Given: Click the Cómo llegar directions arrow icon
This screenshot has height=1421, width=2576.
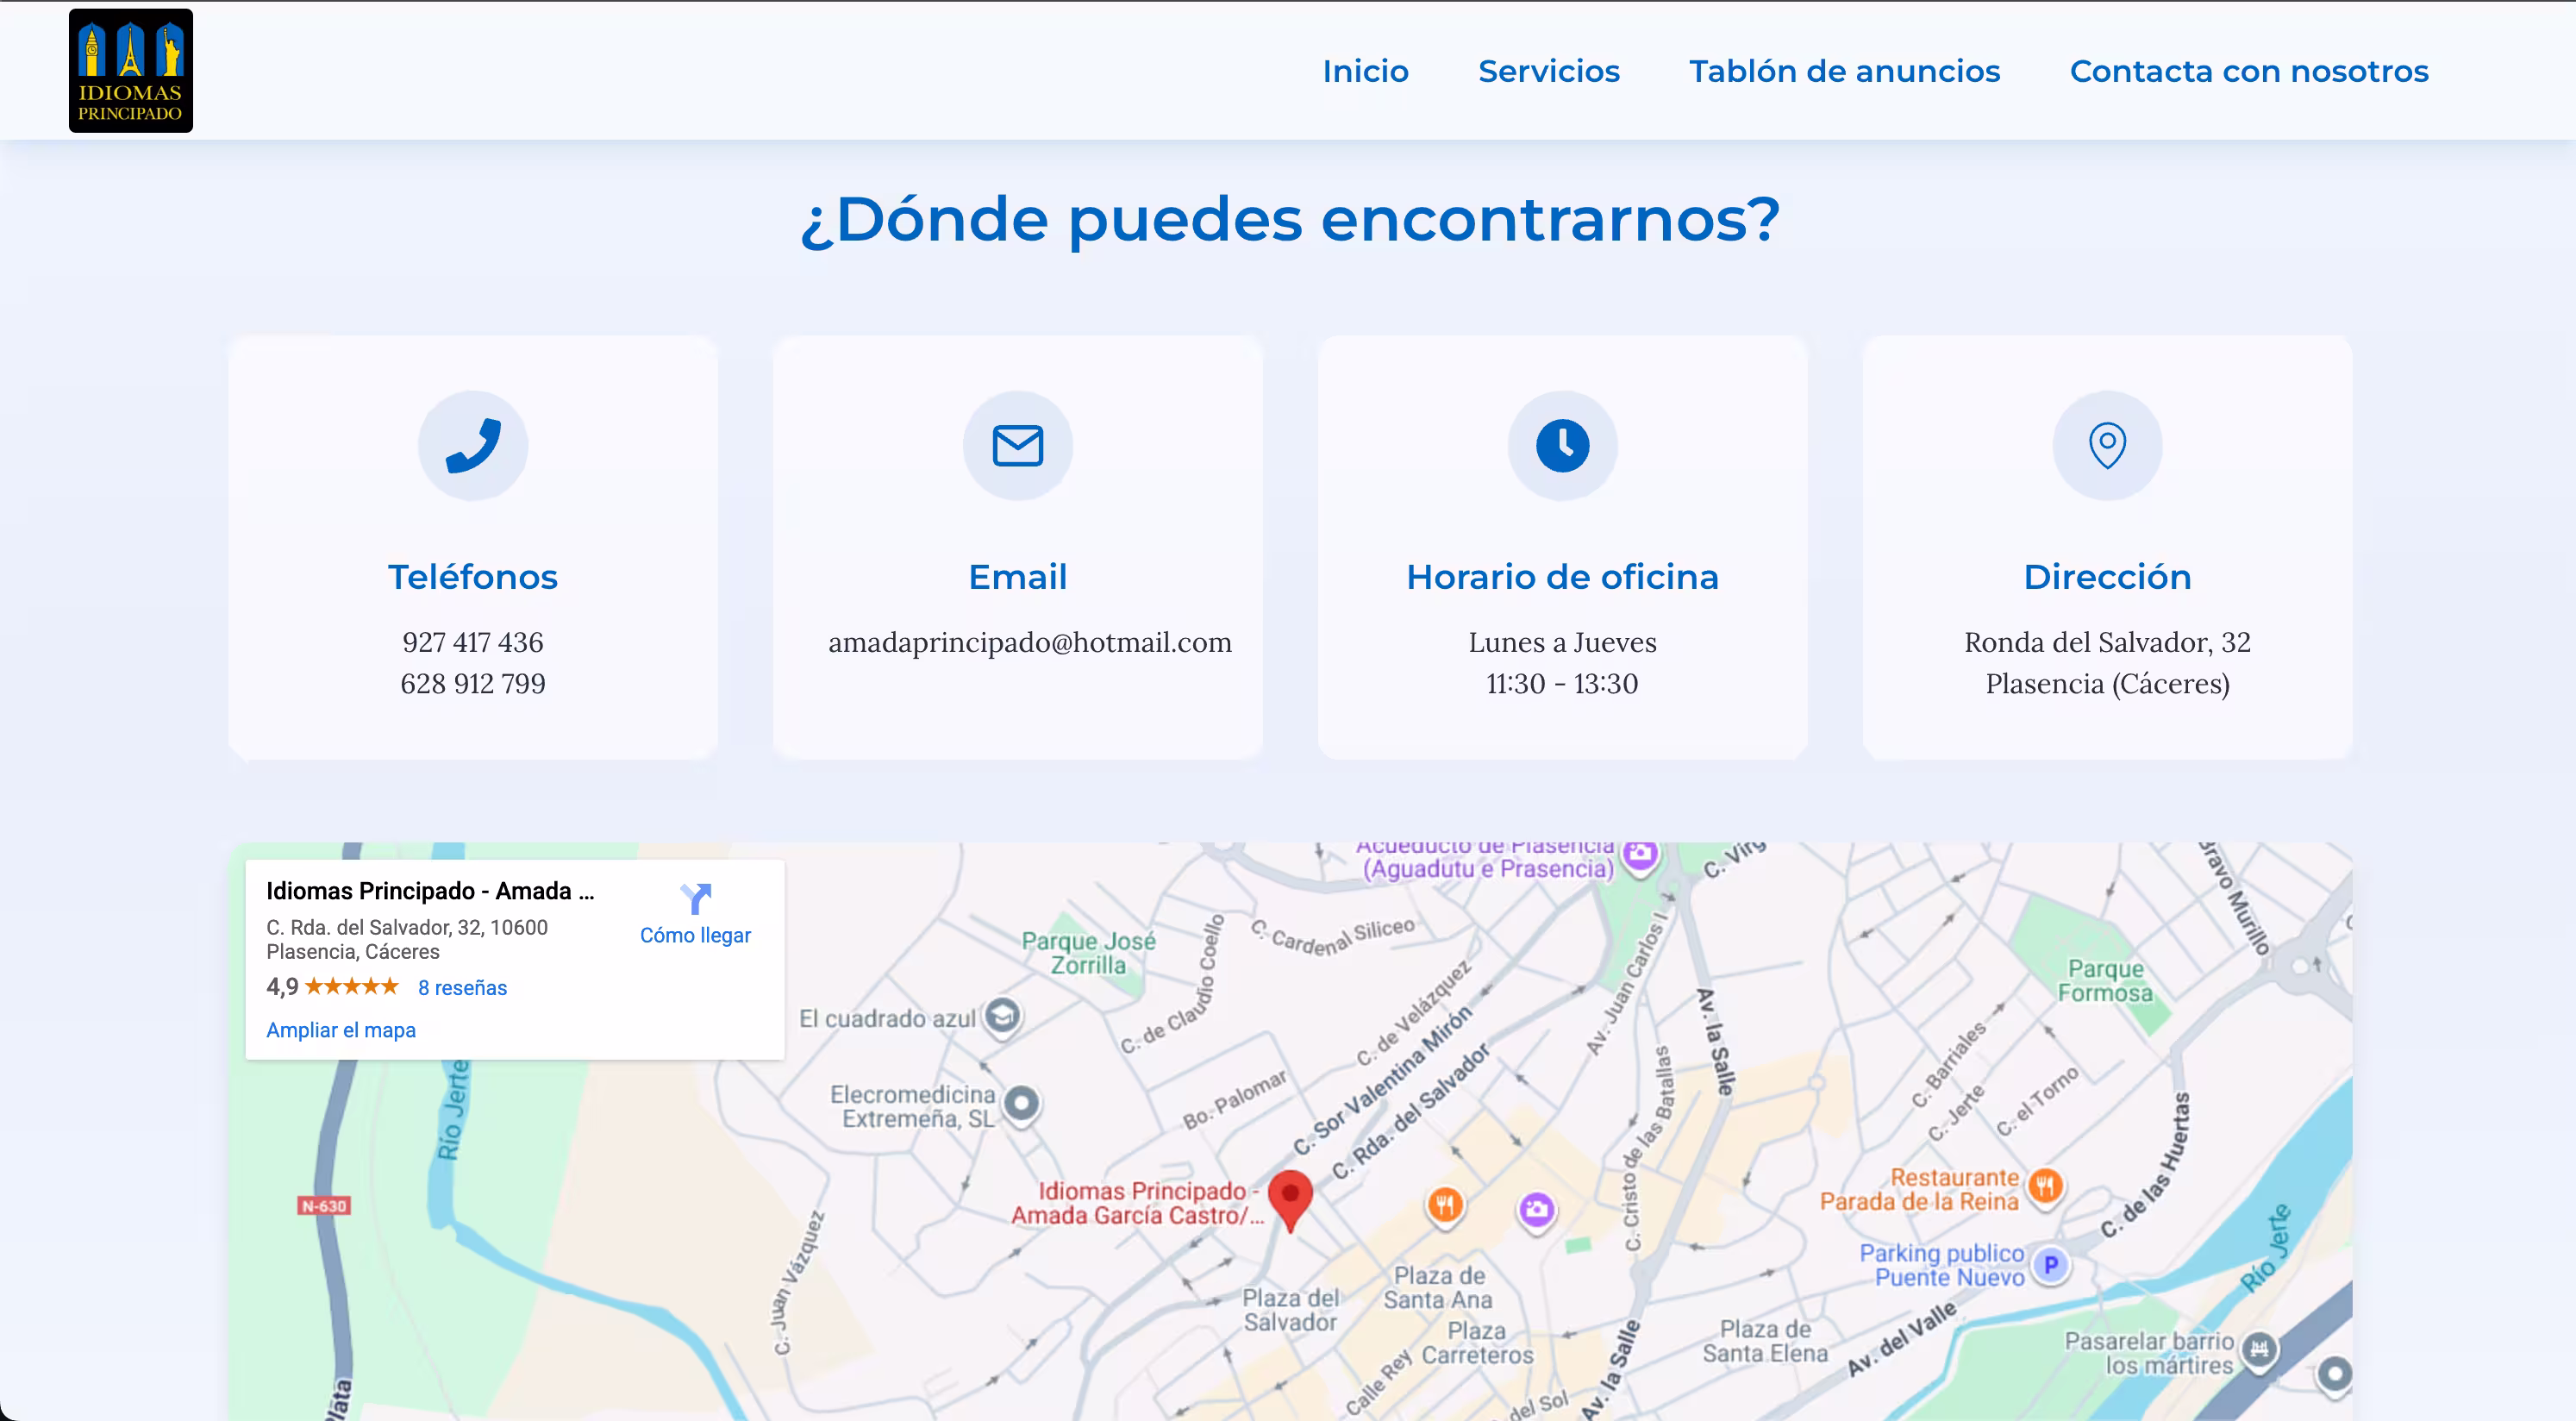Looking at the screenshot, I should coord(695,898).
